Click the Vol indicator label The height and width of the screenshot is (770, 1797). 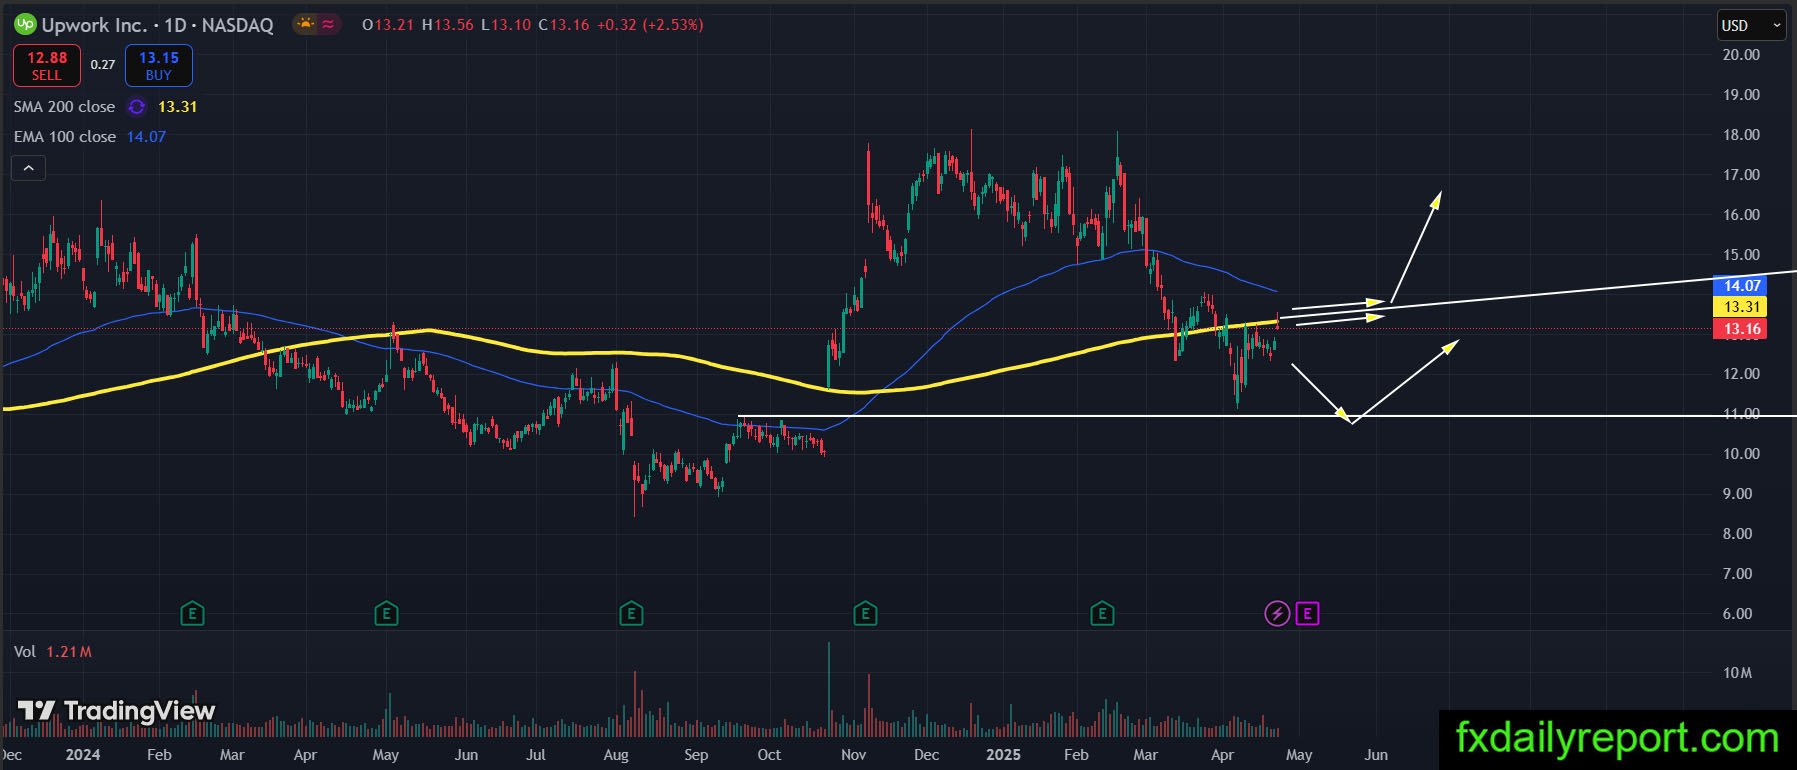25,652
